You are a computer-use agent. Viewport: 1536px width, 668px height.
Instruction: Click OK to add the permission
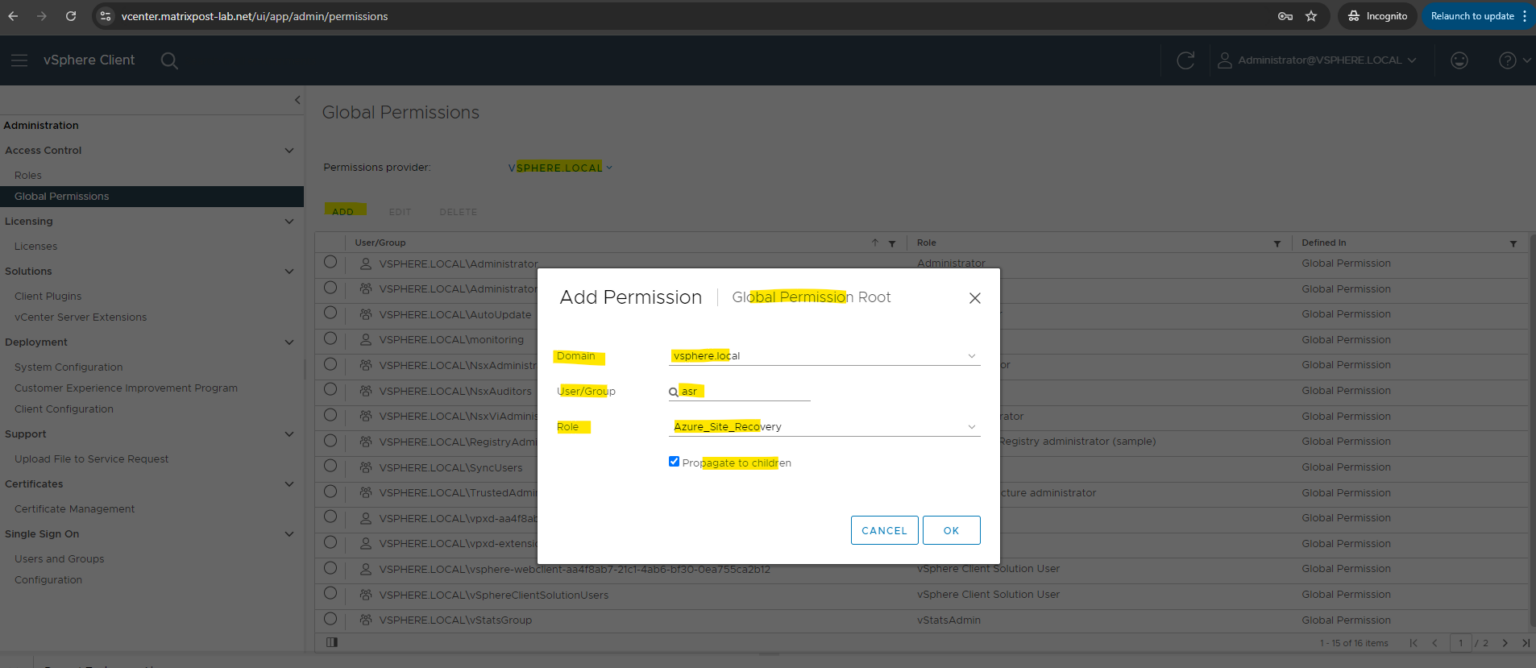[951, 530]
